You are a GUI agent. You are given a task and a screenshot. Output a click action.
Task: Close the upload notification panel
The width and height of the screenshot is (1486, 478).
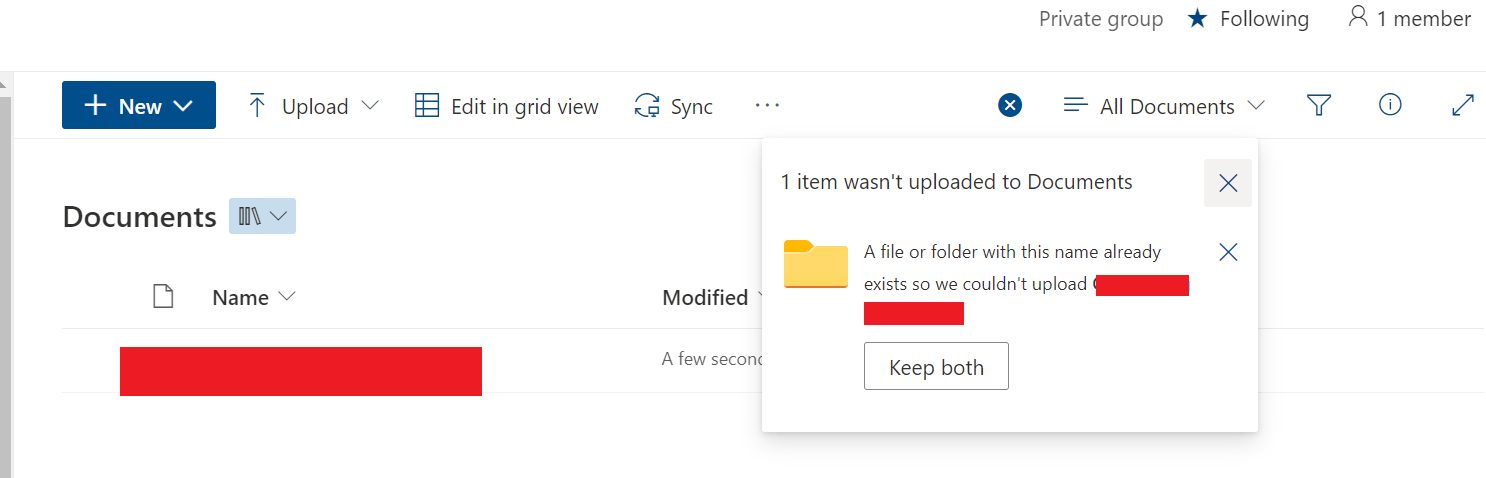tap(1228, 183)
